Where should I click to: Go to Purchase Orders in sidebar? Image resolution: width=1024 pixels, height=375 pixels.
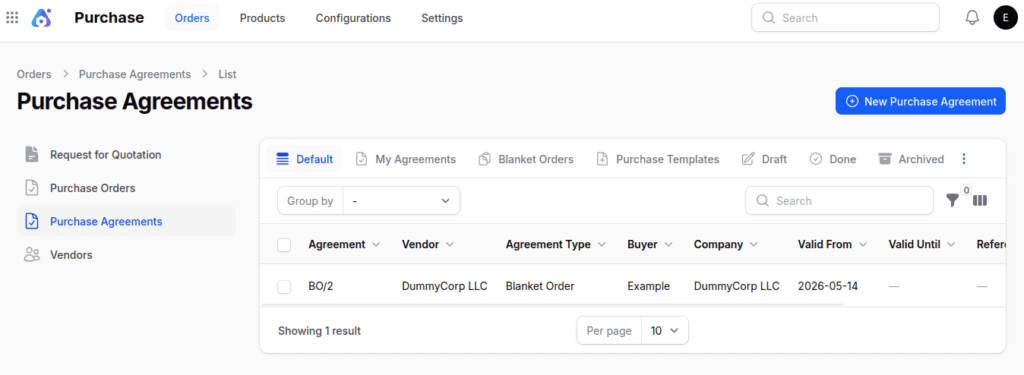tap(126, 188)
